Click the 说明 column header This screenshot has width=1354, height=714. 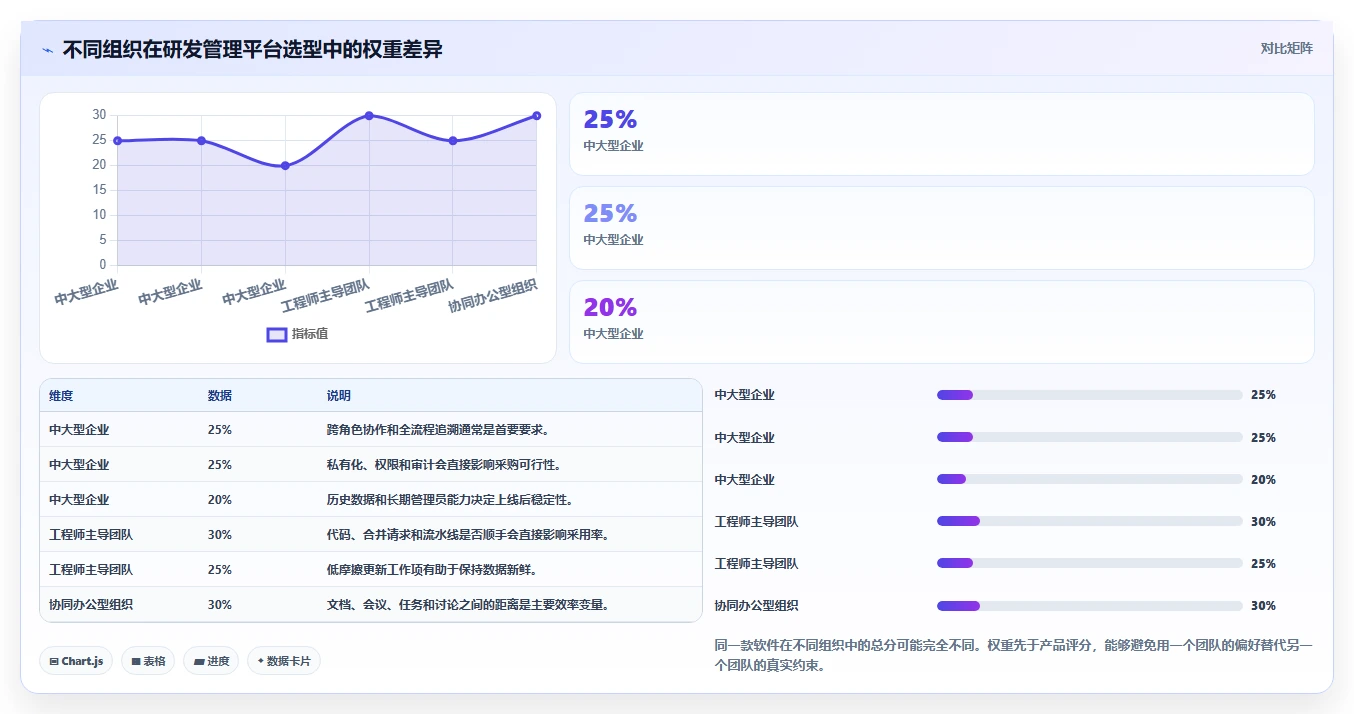coord(339,396)
